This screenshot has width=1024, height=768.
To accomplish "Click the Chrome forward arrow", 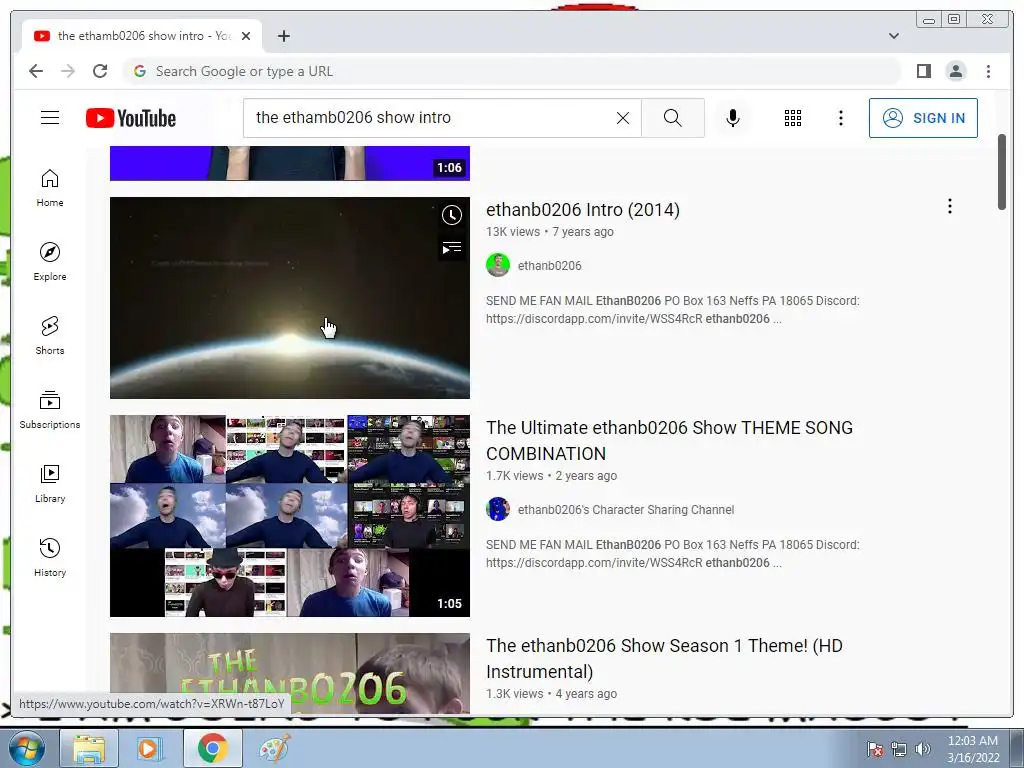I will click(x=68, y=71).
